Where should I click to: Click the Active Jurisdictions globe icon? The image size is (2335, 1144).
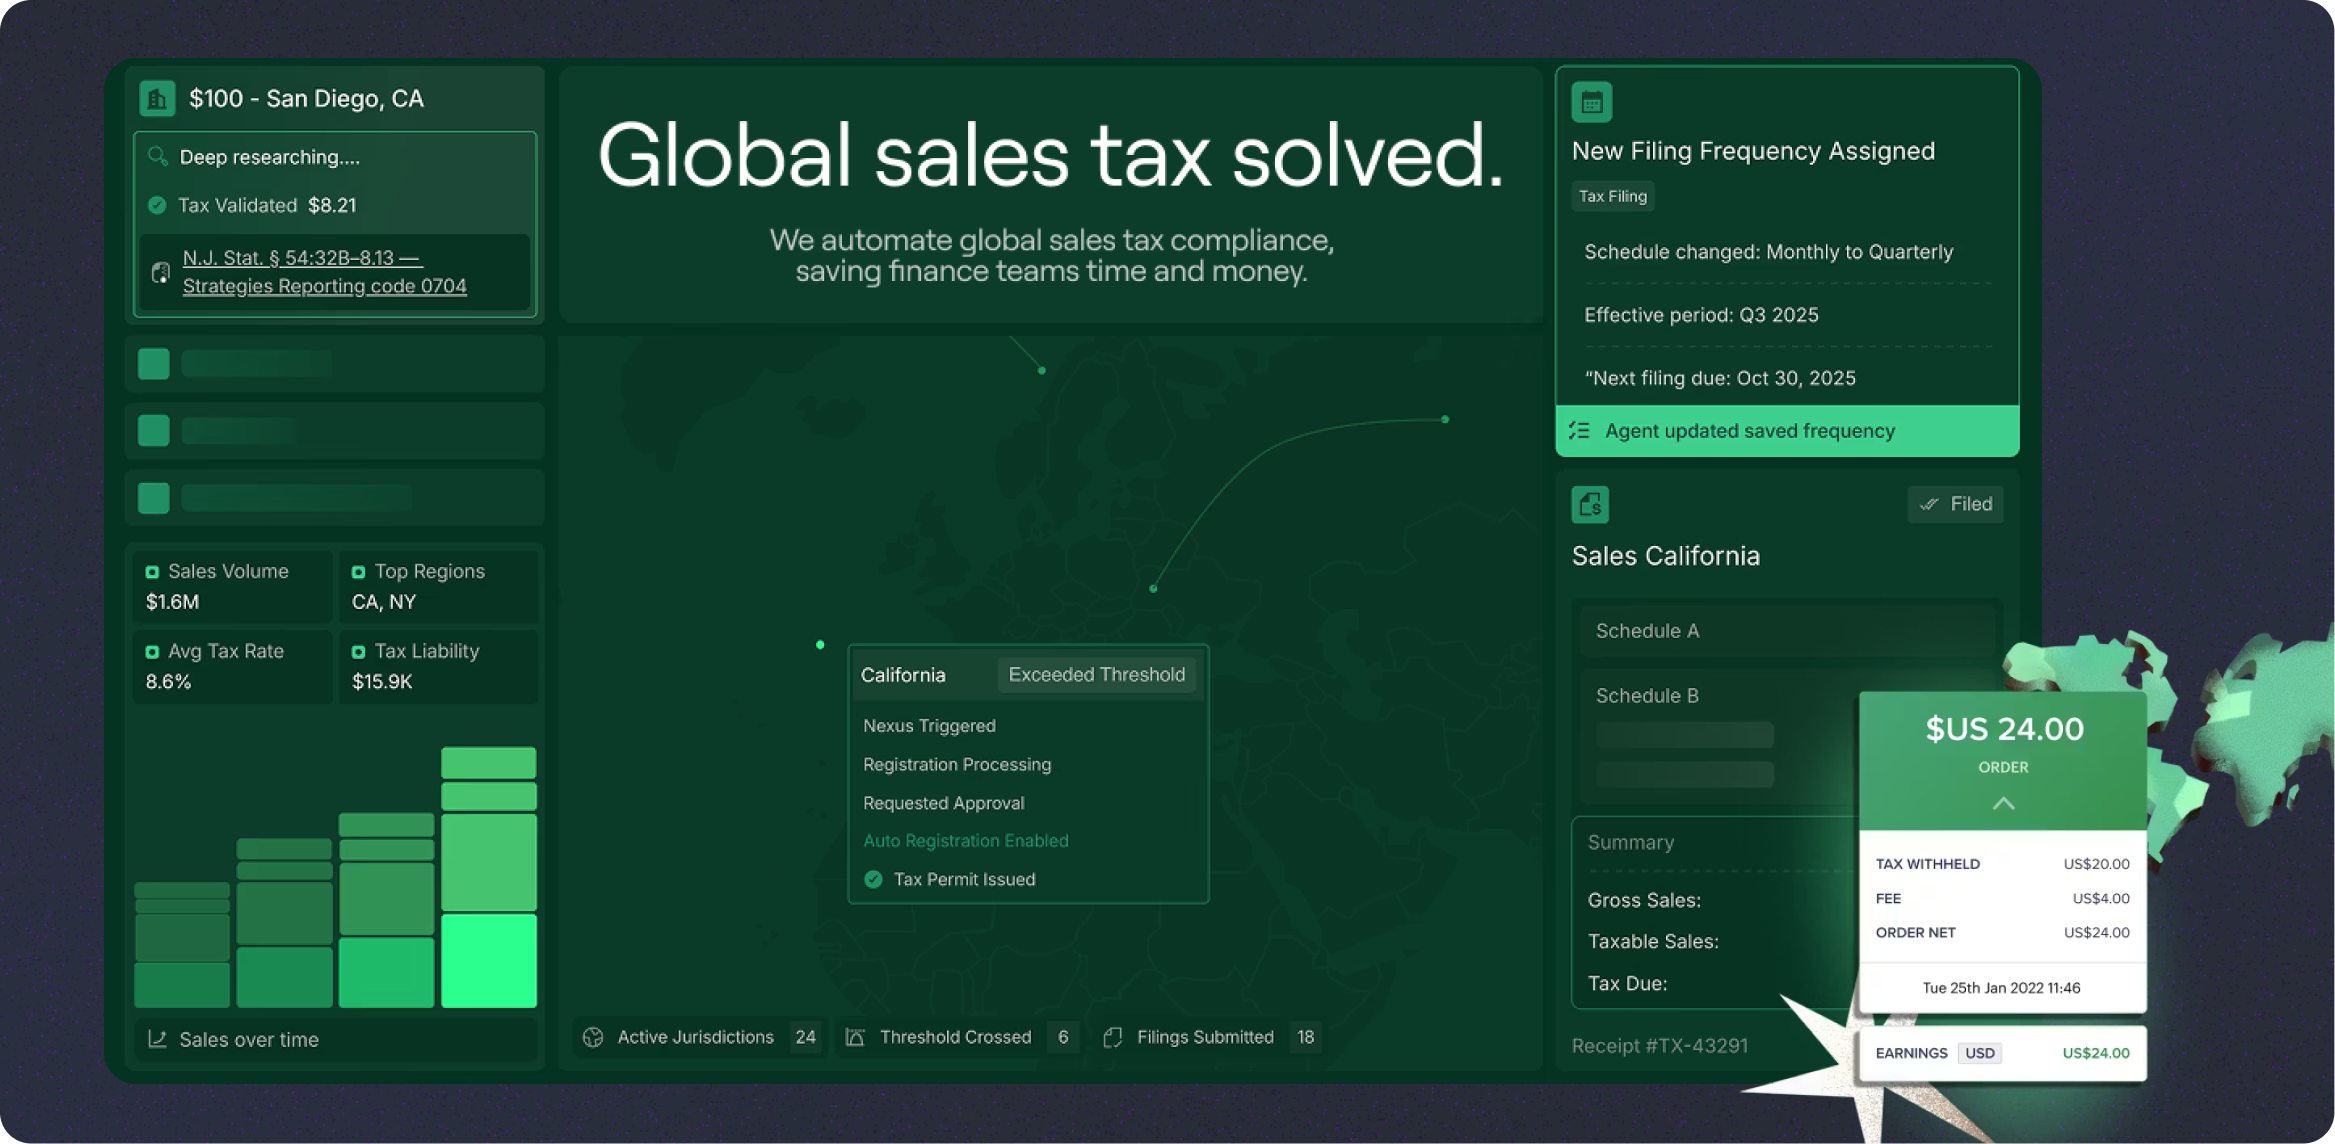593,1037
